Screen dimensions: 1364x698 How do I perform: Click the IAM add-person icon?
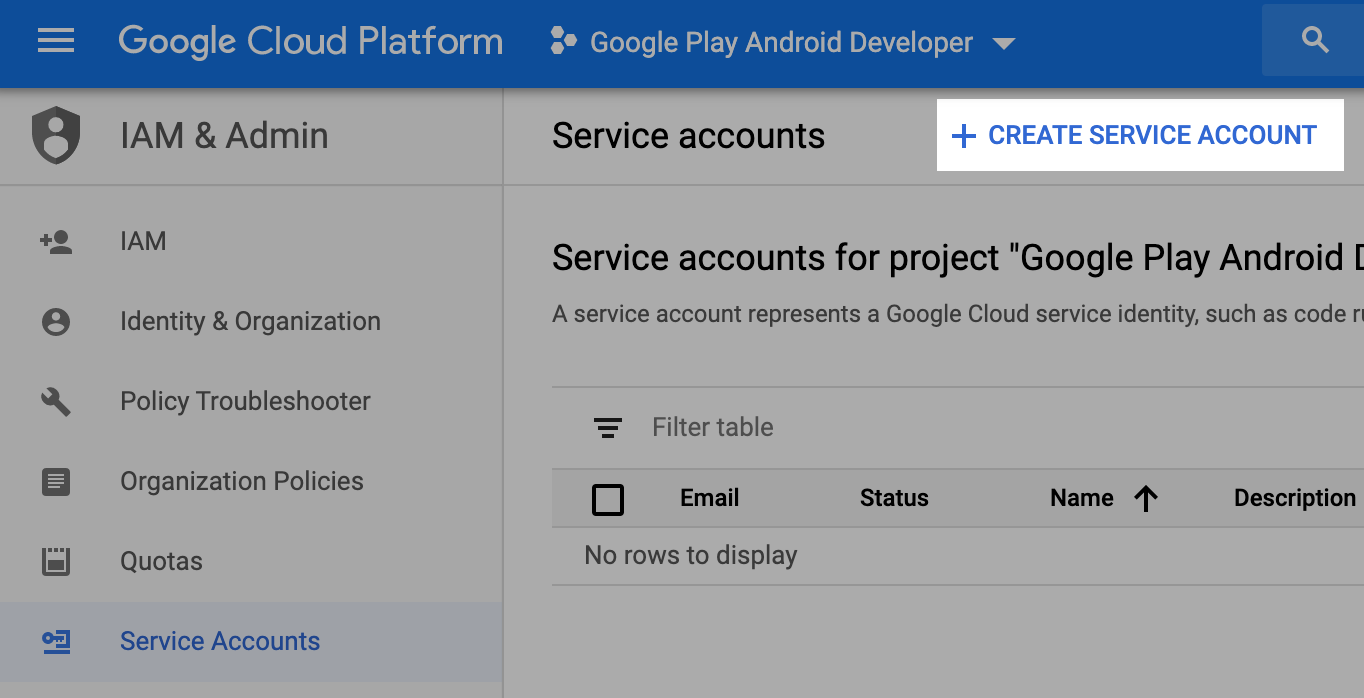(x=56, y=241)
